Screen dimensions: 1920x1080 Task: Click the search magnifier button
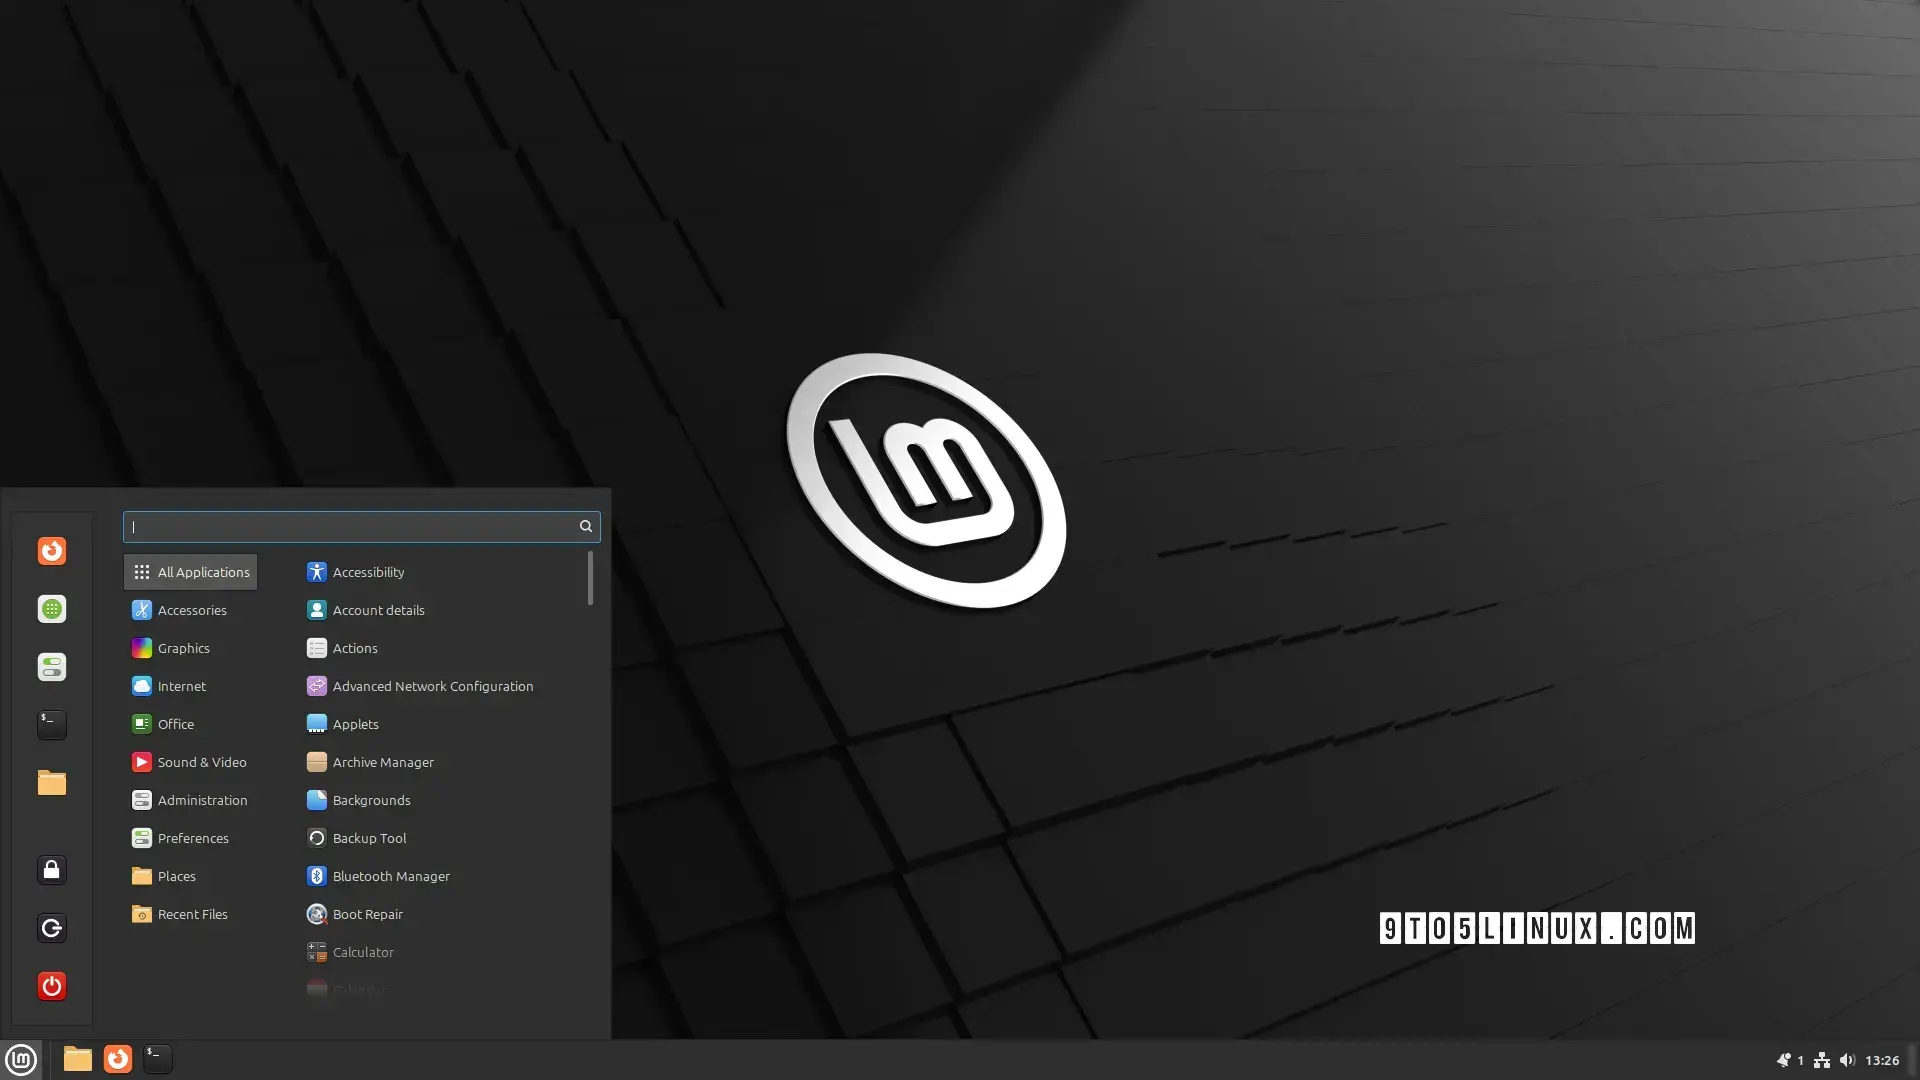(584, 526)
